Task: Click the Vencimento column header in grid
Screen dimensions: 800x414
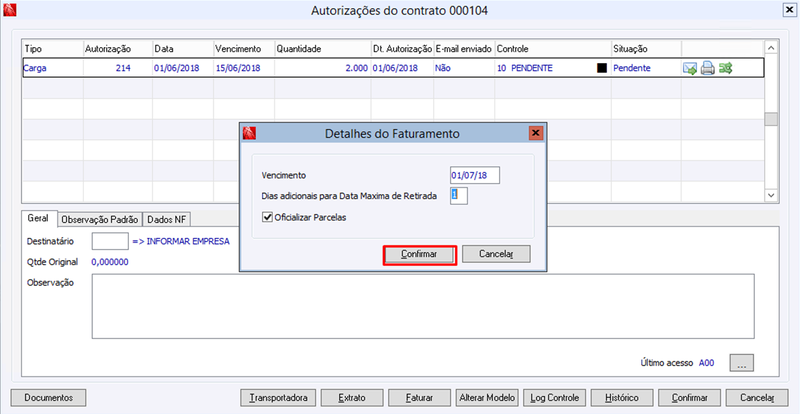Action: [244, 49]
